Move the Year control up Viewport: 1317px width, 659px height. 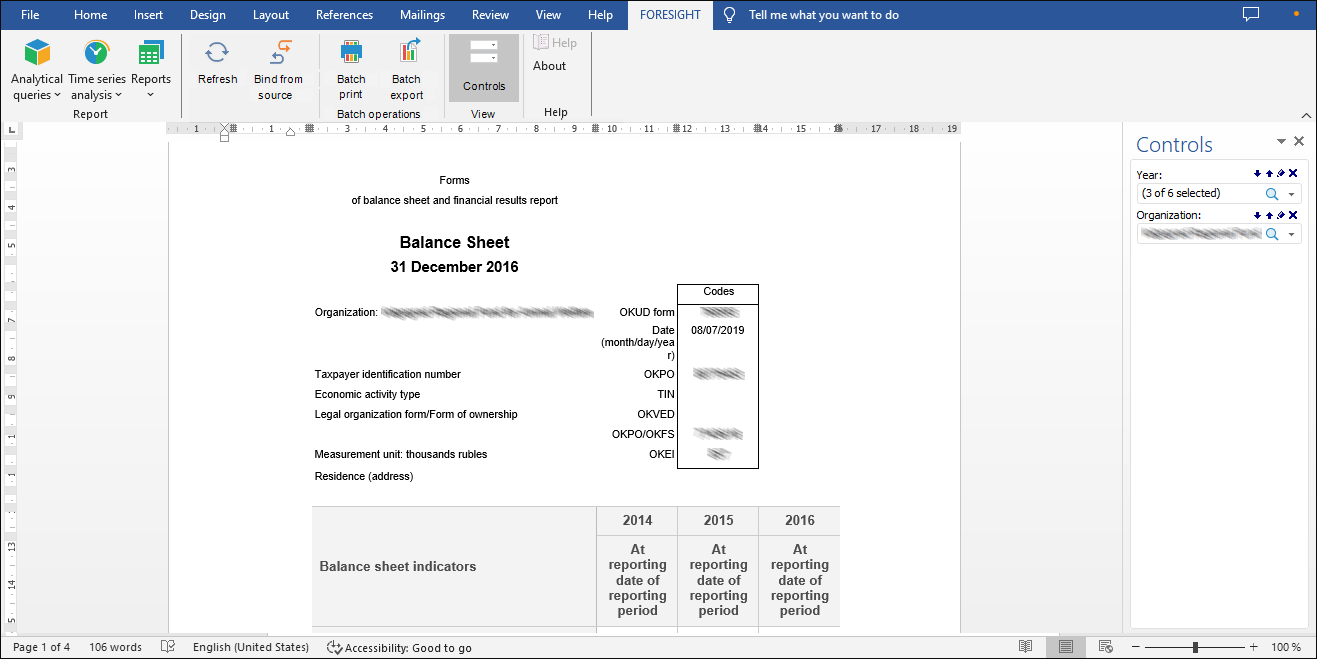pos(1269,174)
